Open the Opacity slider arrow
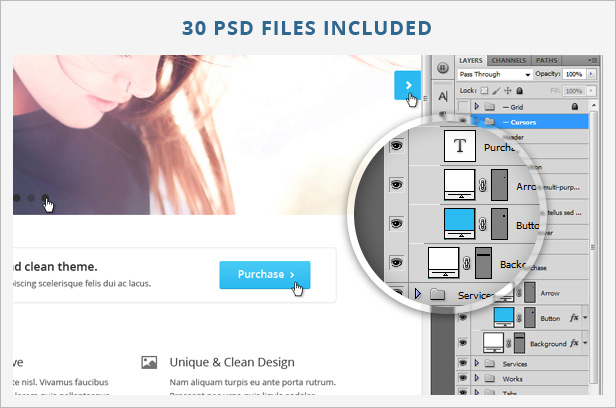 coord(591,74)
